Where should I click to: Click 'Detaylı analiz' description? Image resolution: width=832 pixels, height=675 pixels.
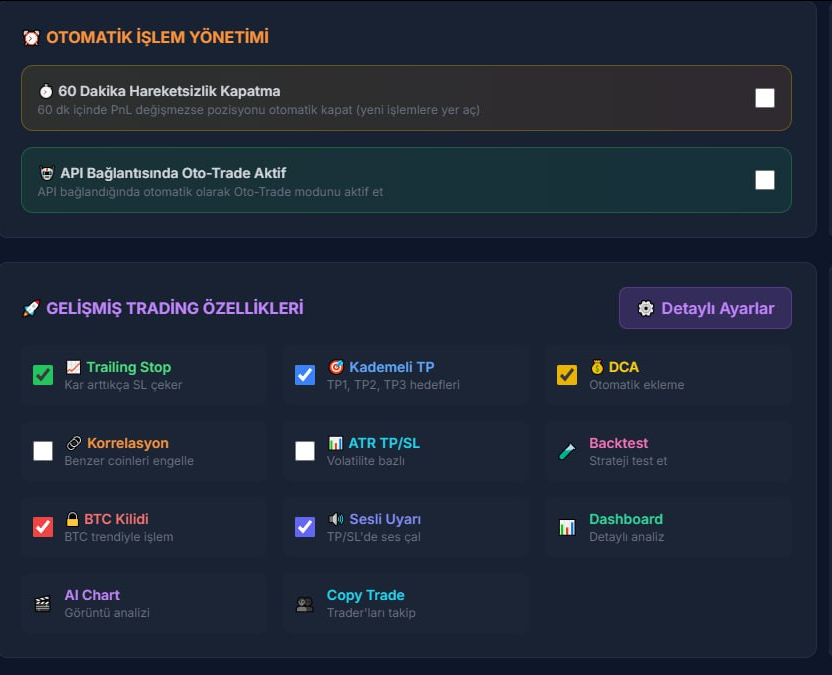coord(627,537)
